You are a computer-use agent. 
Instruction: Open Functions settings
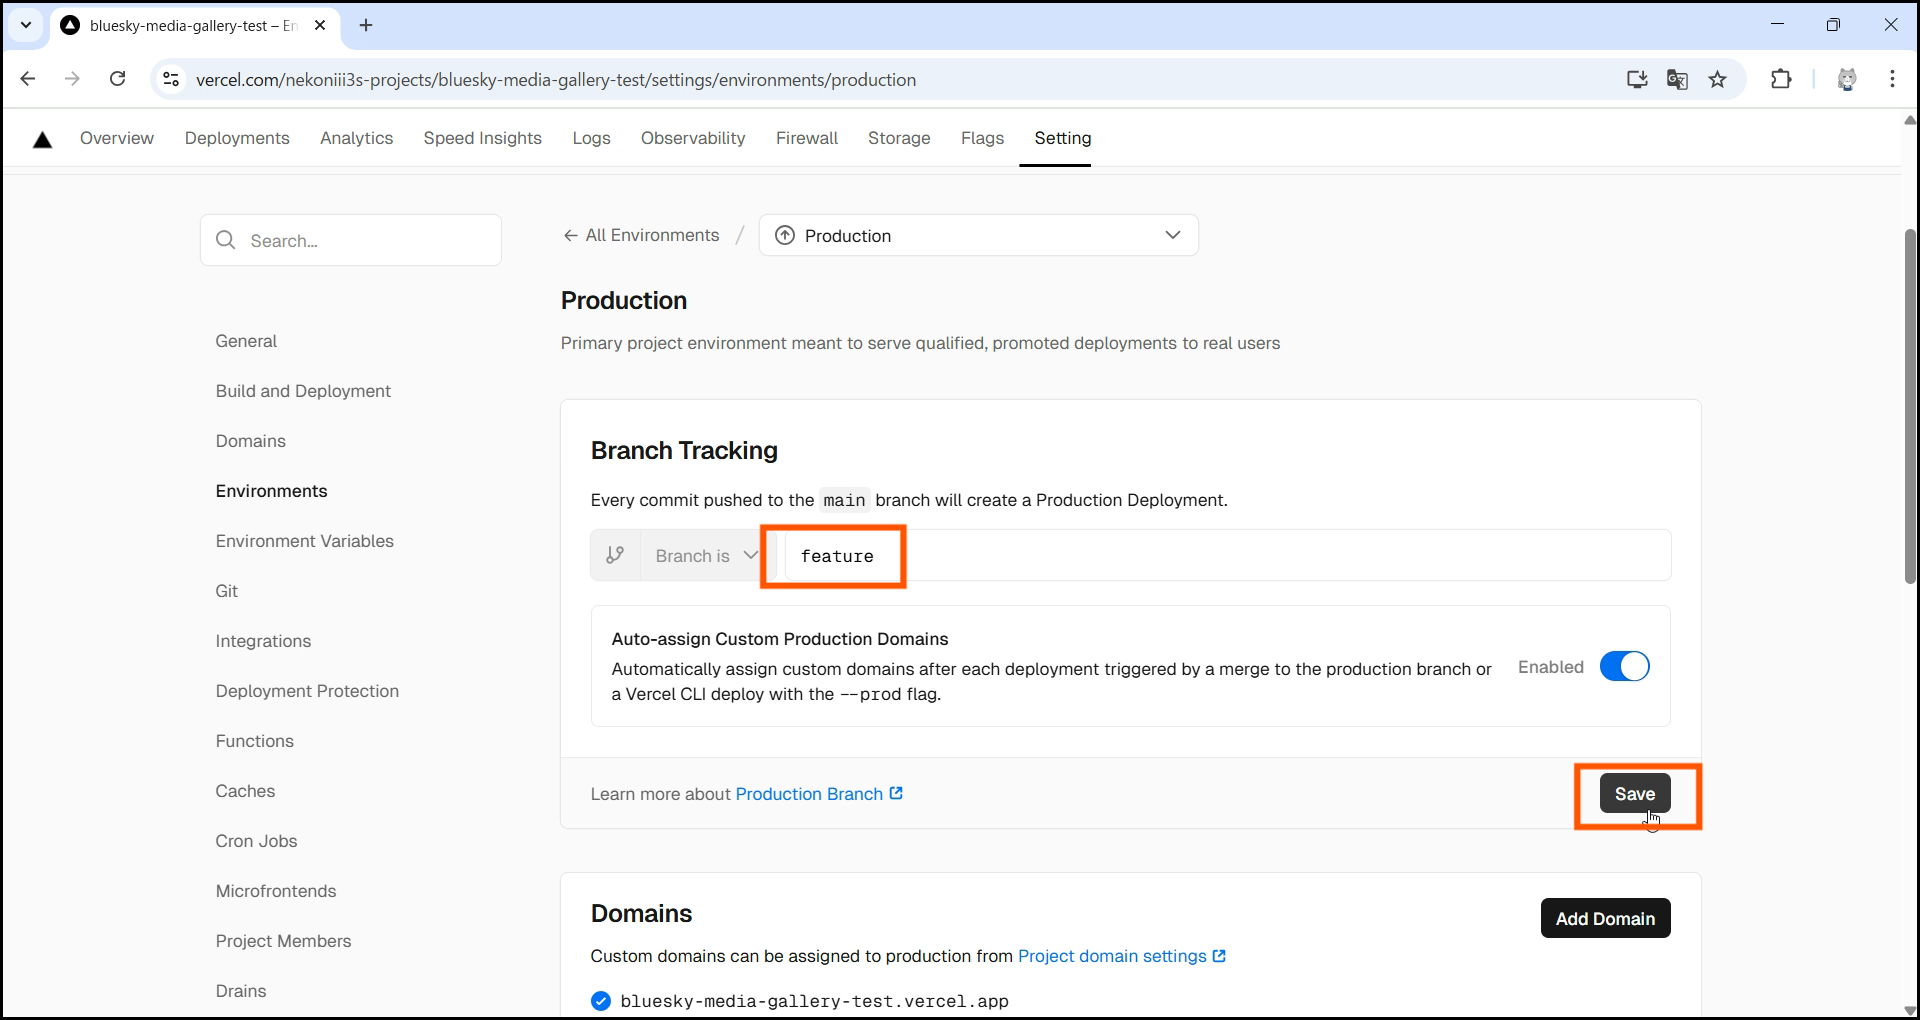254,741
